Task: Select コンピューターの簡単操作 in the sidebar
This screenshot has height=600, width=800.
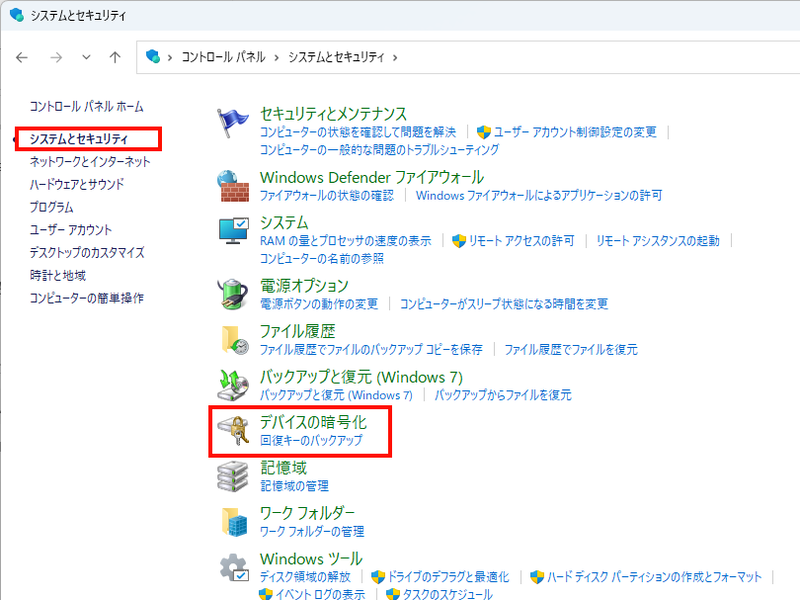Action: point(86,298)
